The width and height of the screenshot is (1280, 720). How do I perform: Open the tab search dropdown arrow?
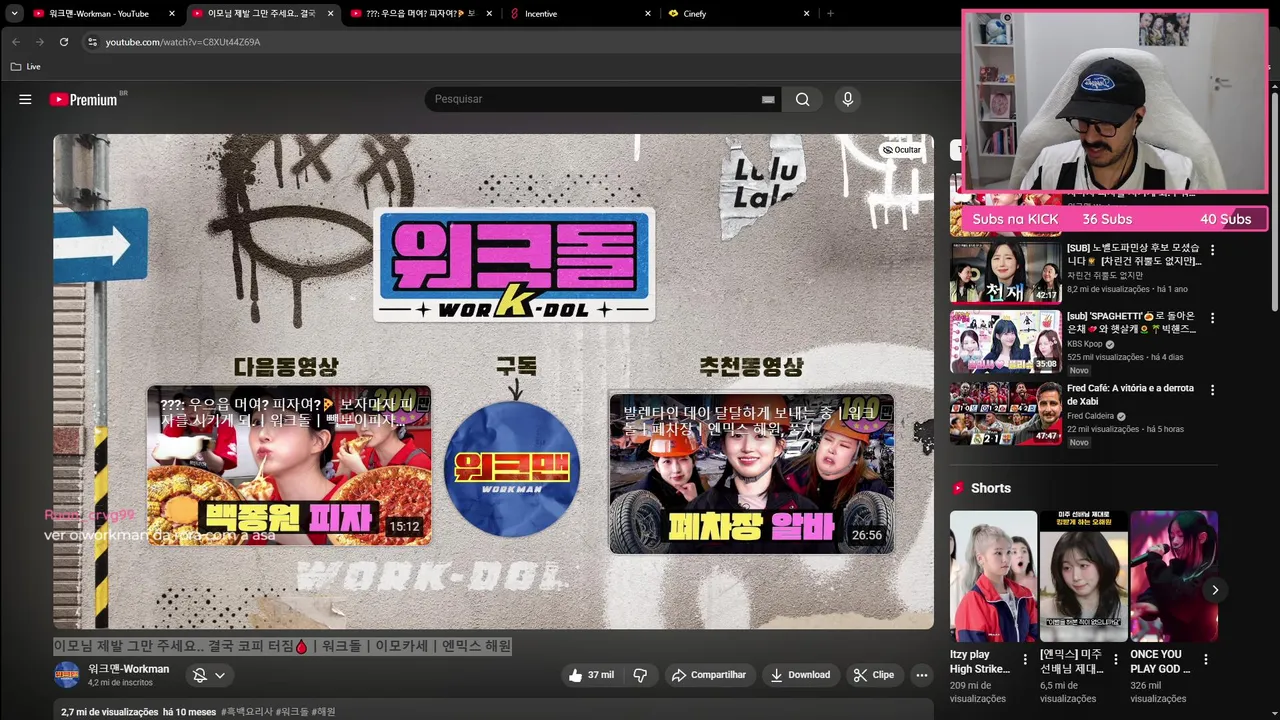point(14,13)
